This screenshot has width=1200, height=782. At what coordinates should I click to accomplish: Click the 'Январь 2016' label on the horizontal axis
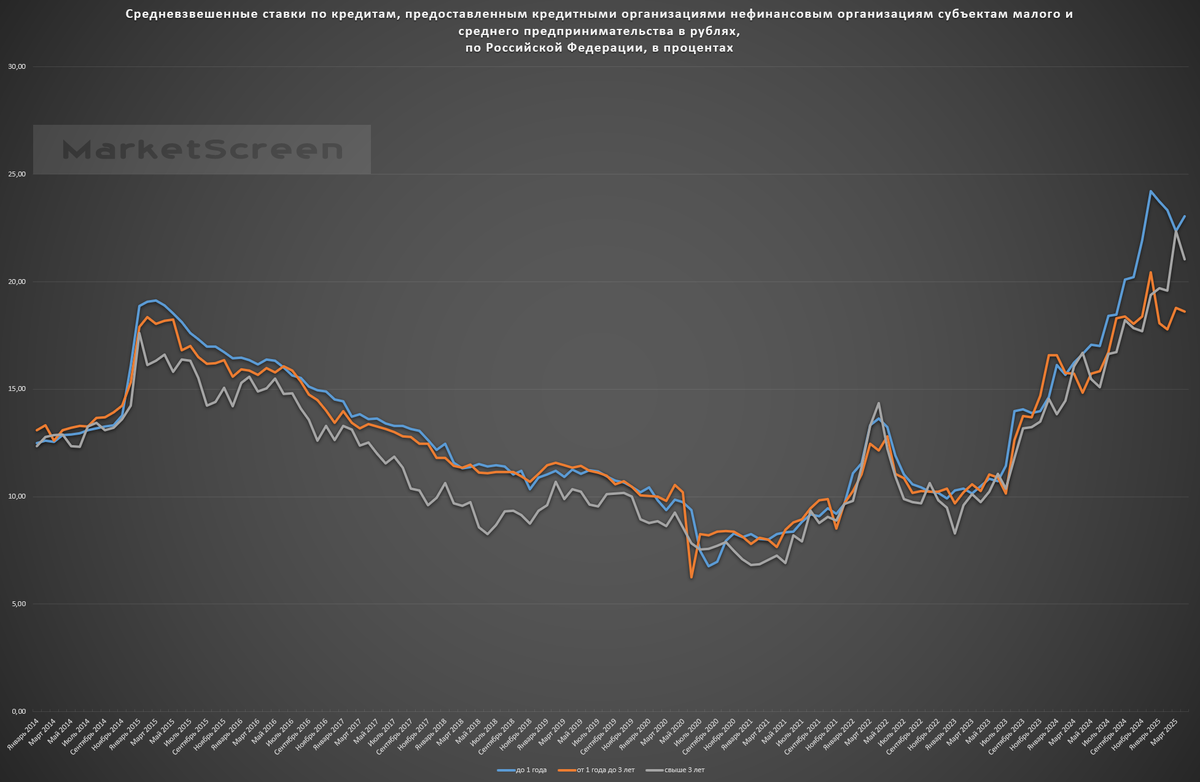pyautogui.click(x=228, y=734)
